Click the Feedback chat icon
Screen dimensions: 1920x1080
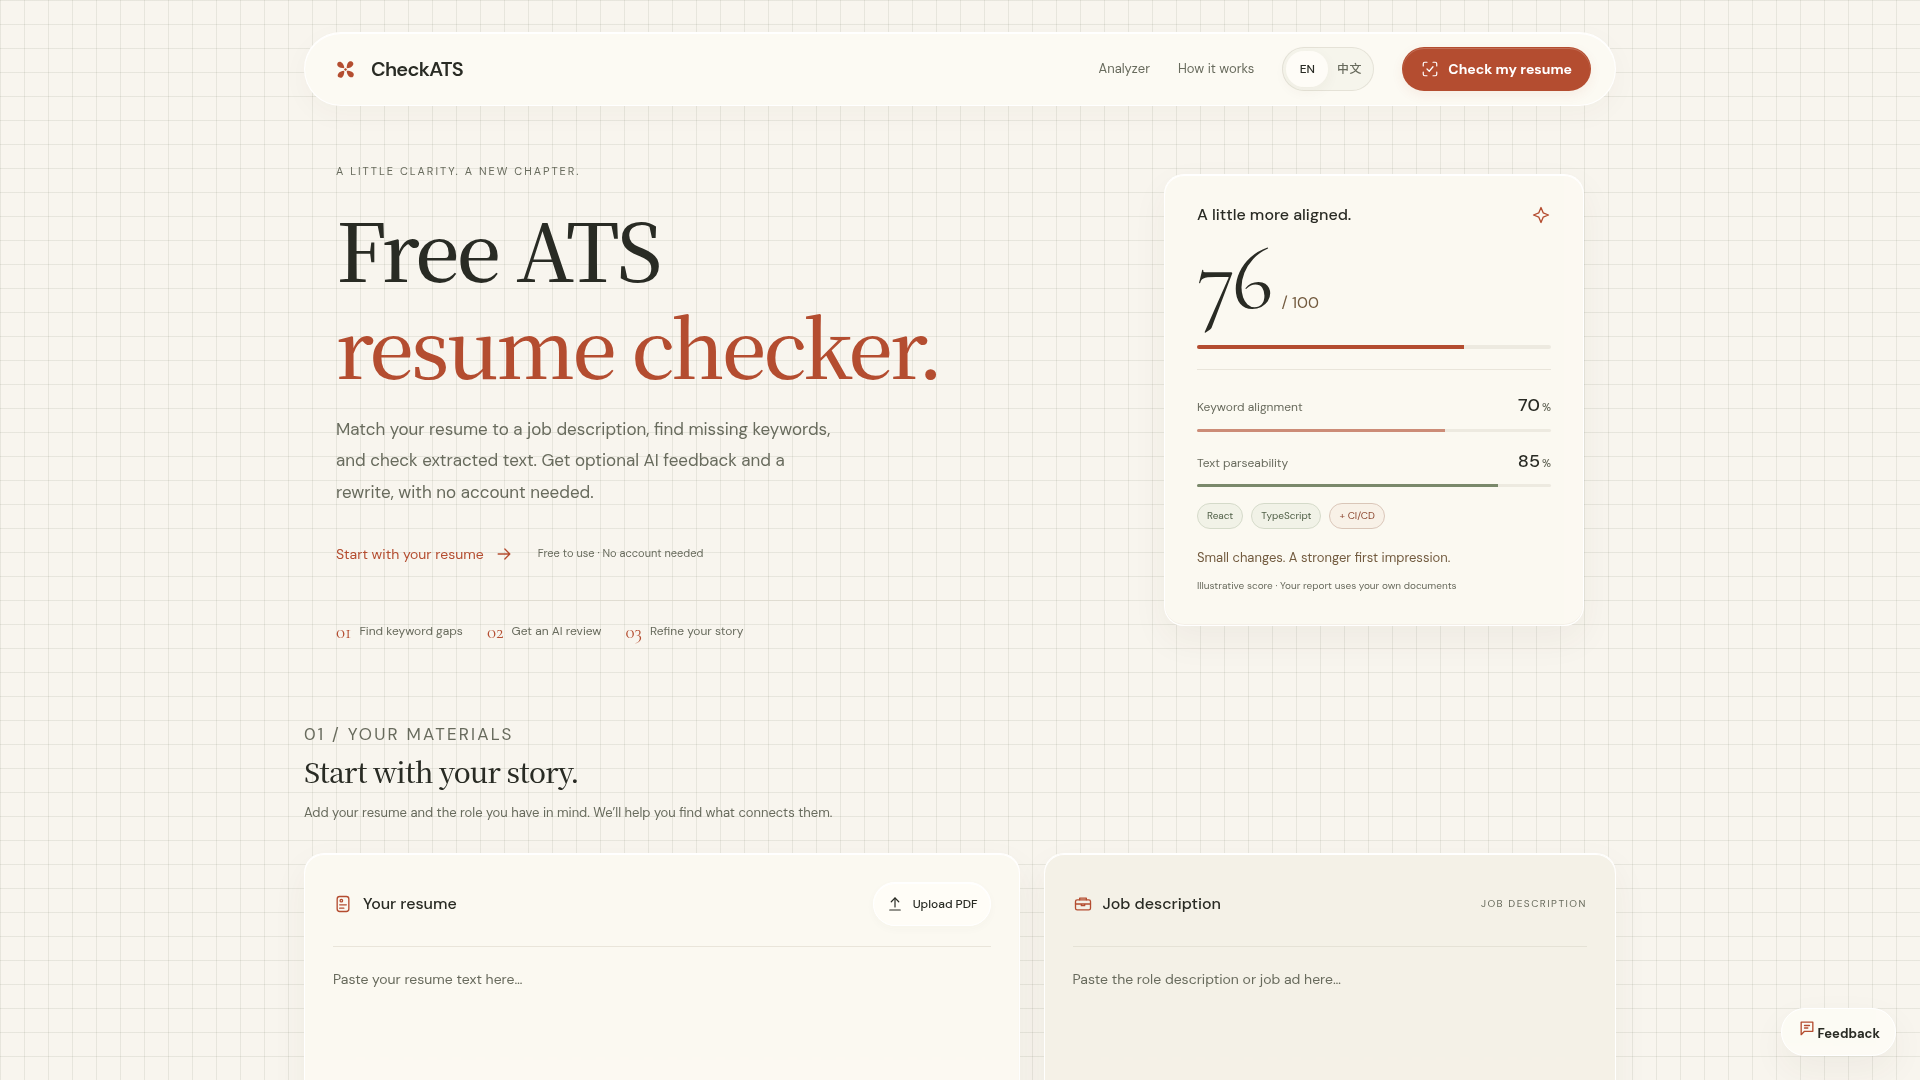pos(1807,1028)
